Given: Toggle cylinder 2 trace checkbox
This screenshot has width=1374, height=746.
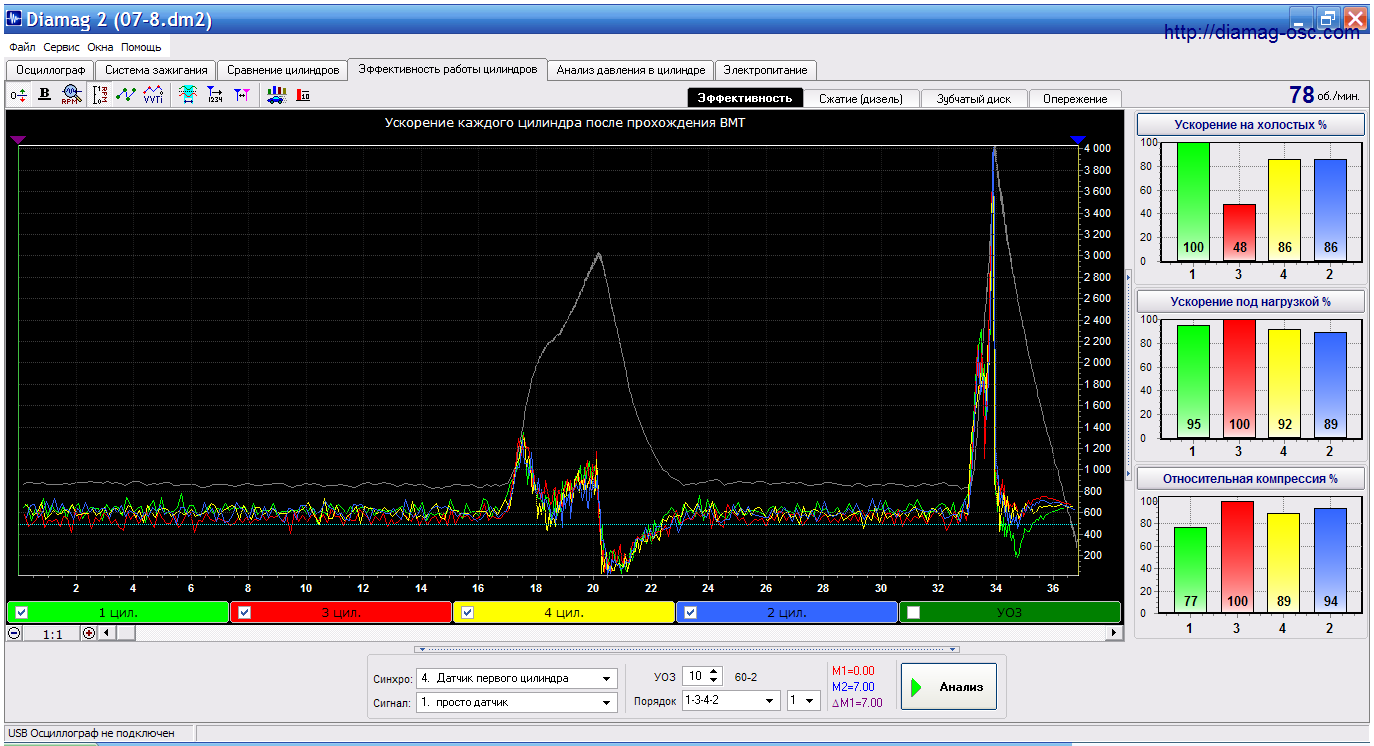Looking at the screenshot, I should coord(690,612).
